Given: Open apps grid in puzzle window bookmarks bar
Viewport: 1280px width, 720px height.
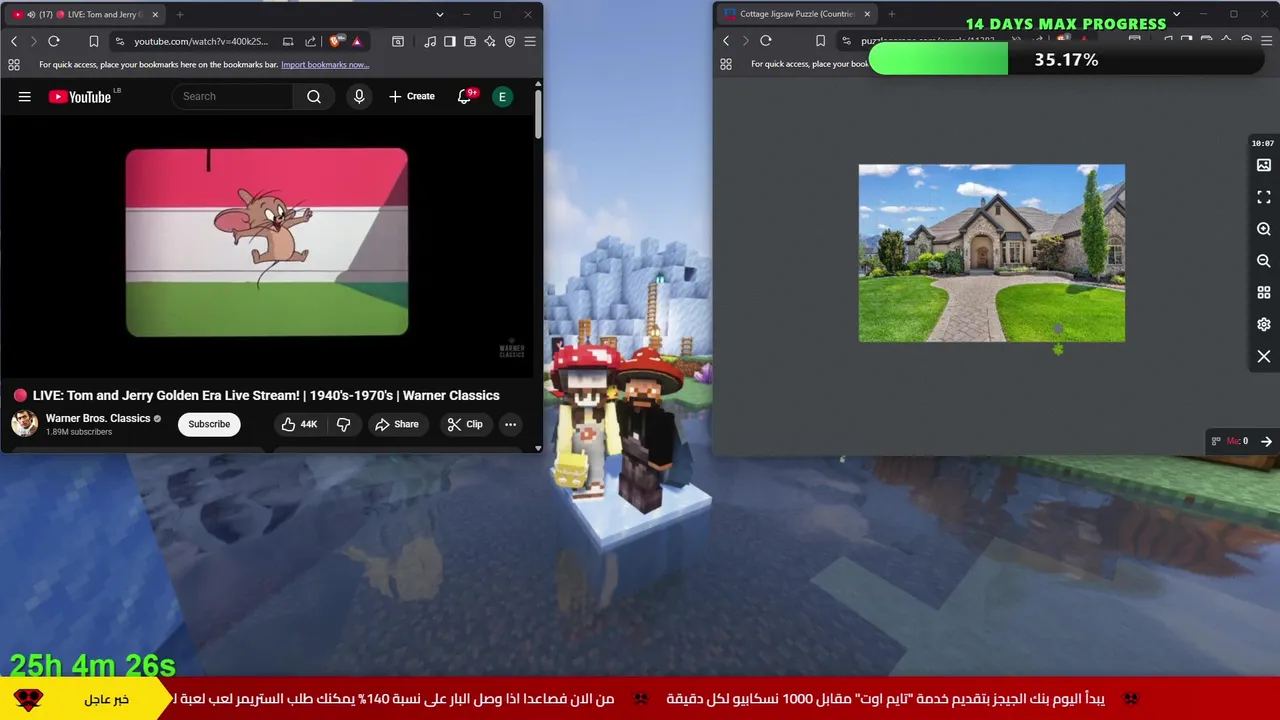Looking at the screenshot, I should point(727,64).
